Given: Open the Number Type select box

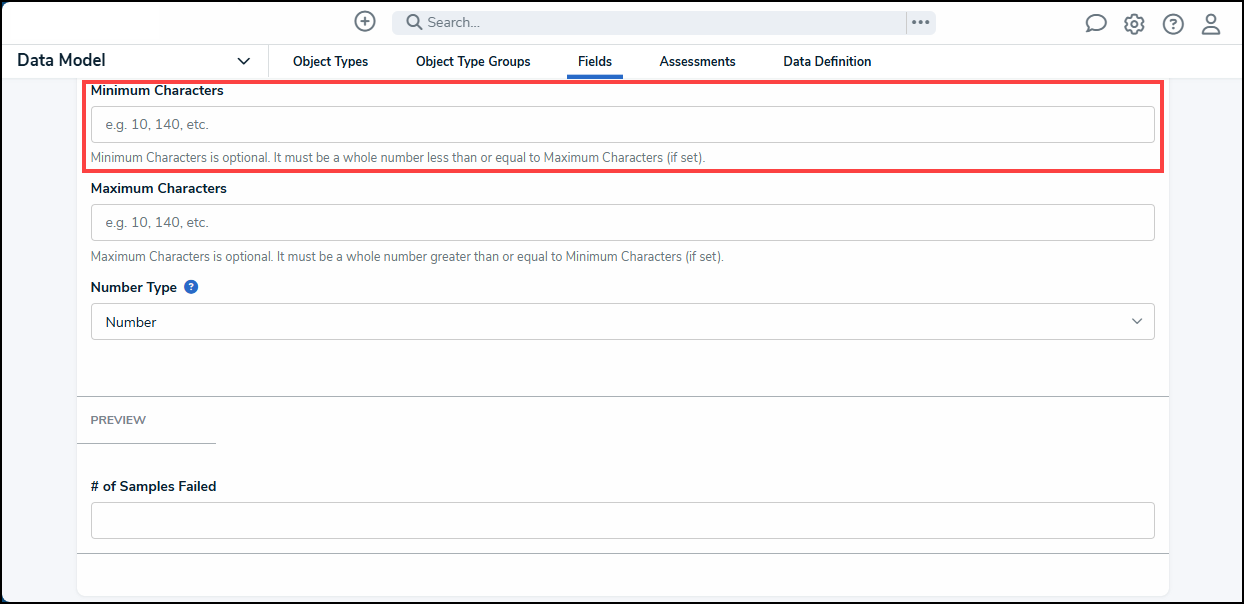Looking at the screenshot, I should [622, 322].
